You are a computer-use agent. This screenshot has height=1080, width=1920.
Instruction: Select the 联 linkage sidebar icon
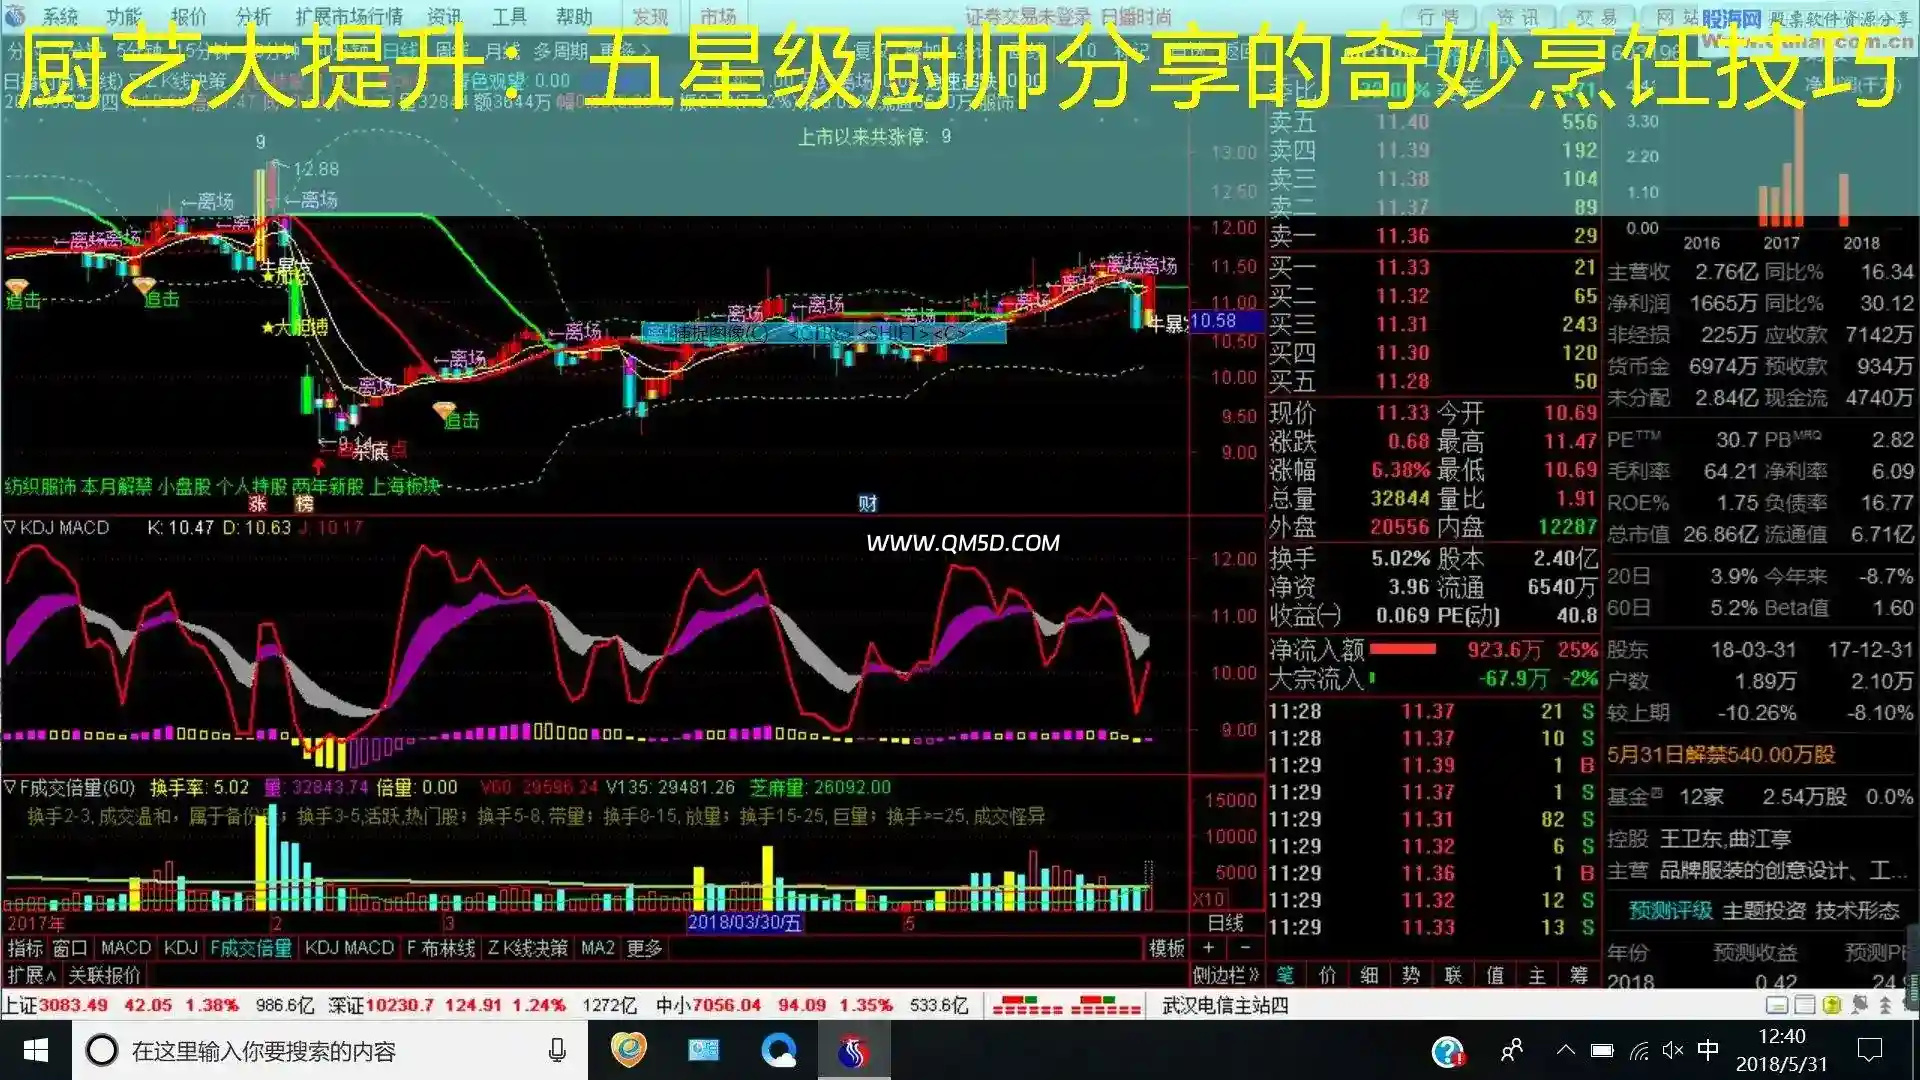1453,975
